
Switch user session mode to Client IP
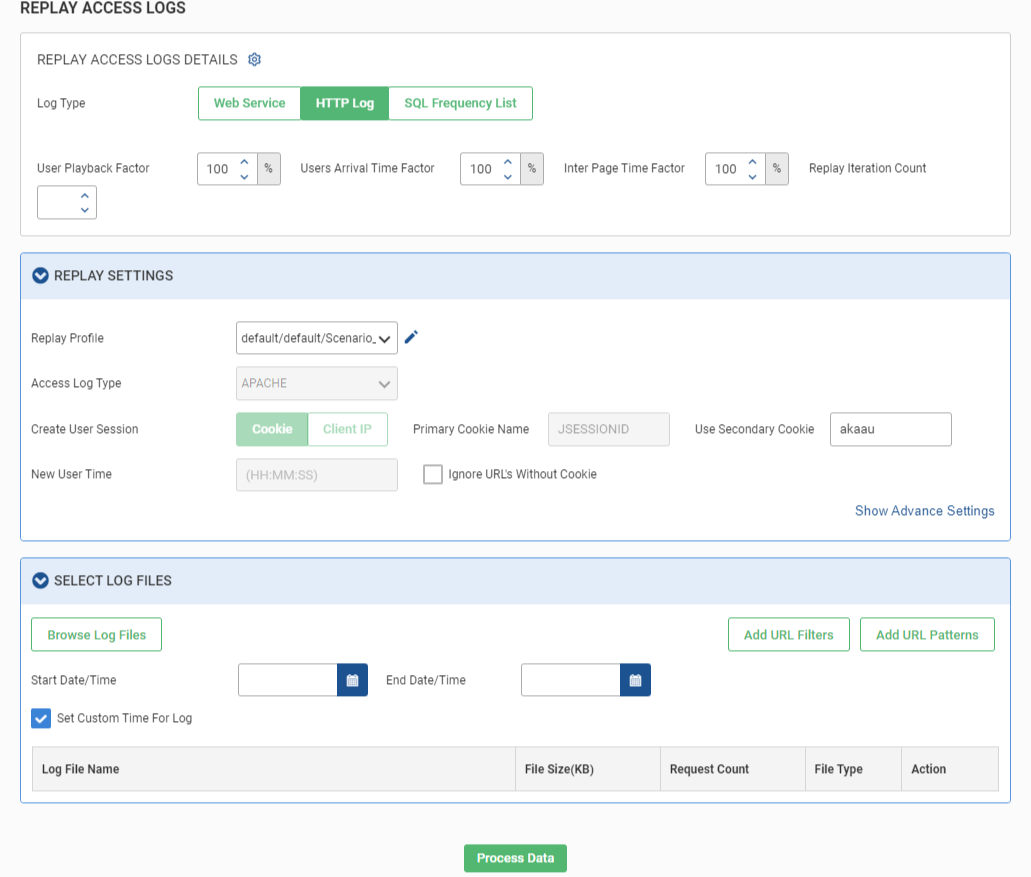pyautogui.click(x=347, y=429)
